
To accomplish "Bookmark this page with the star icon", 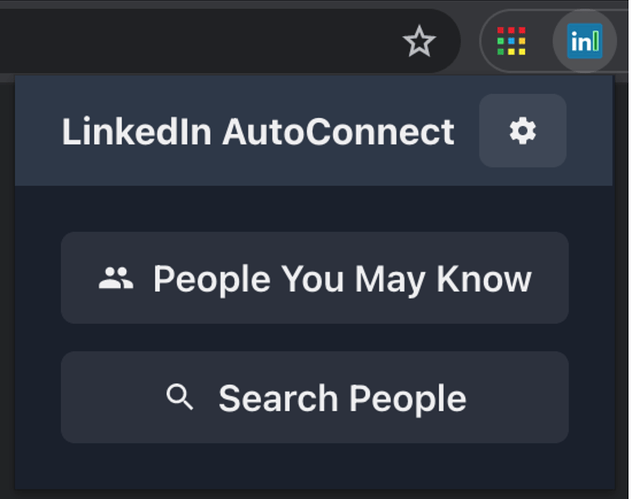I will (419, 41).
